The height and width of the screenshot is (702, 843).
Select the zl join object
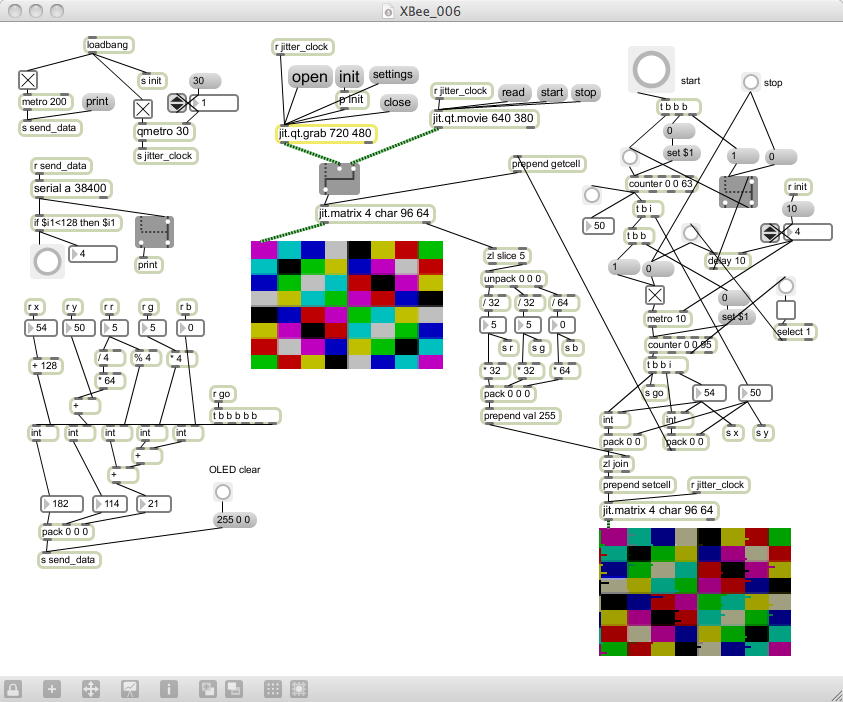[x=617, y=464]
